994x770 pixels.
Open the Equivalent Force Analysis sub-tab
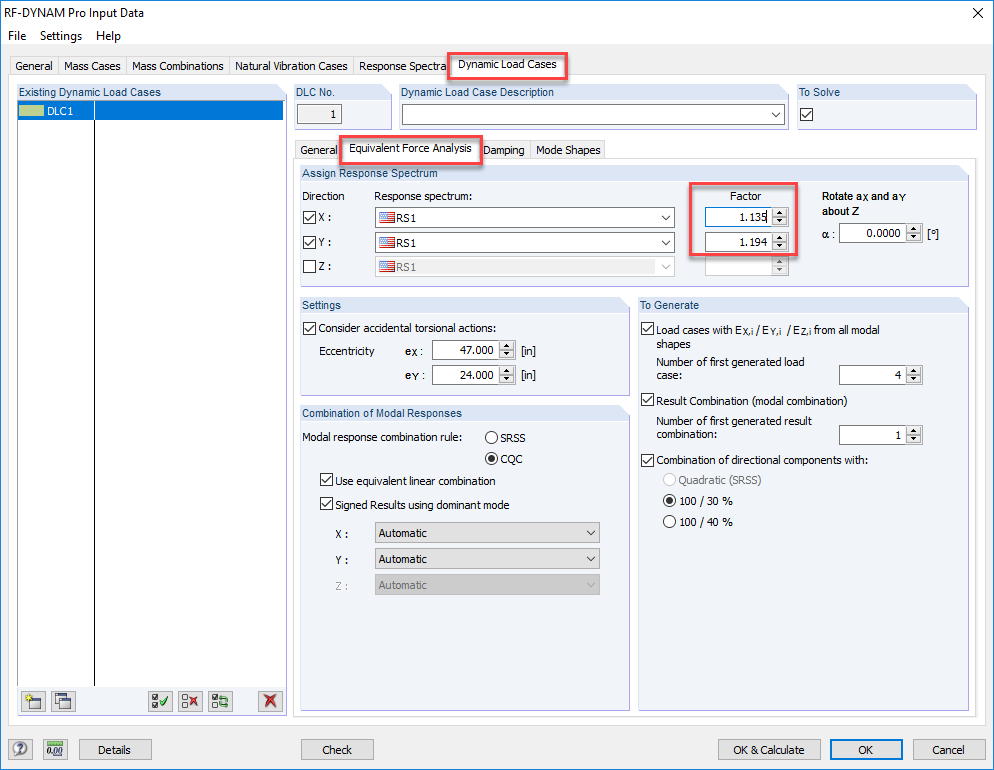410,148
